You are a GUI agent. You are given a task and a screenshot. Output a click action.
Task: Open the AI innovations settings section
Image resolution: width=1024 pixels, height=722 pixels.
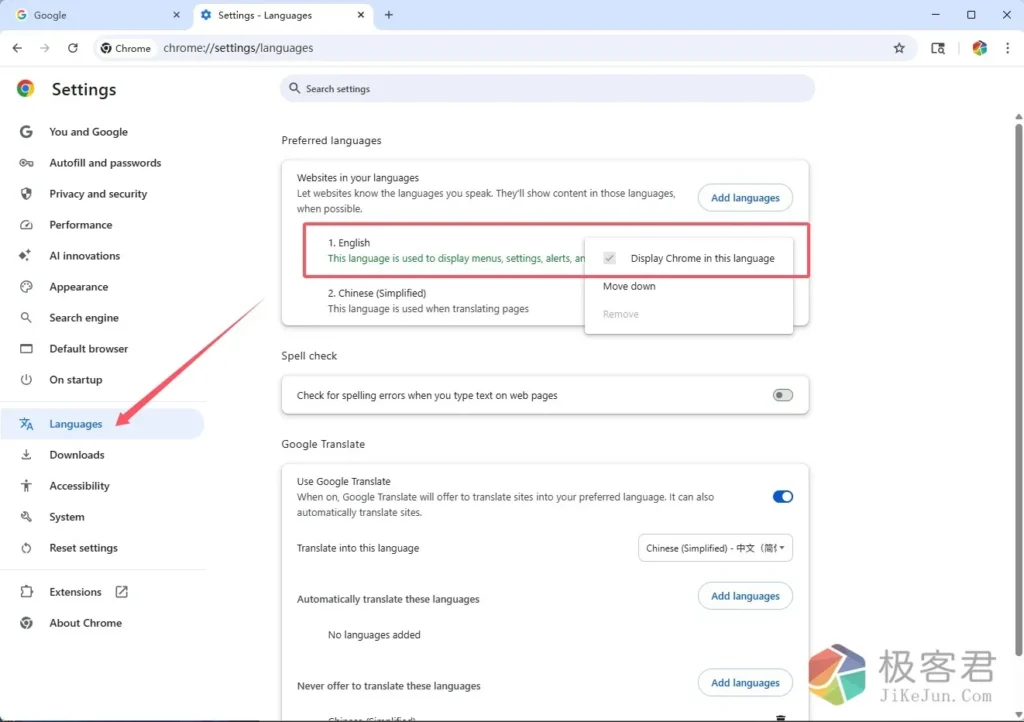click(x=84, y=256)
